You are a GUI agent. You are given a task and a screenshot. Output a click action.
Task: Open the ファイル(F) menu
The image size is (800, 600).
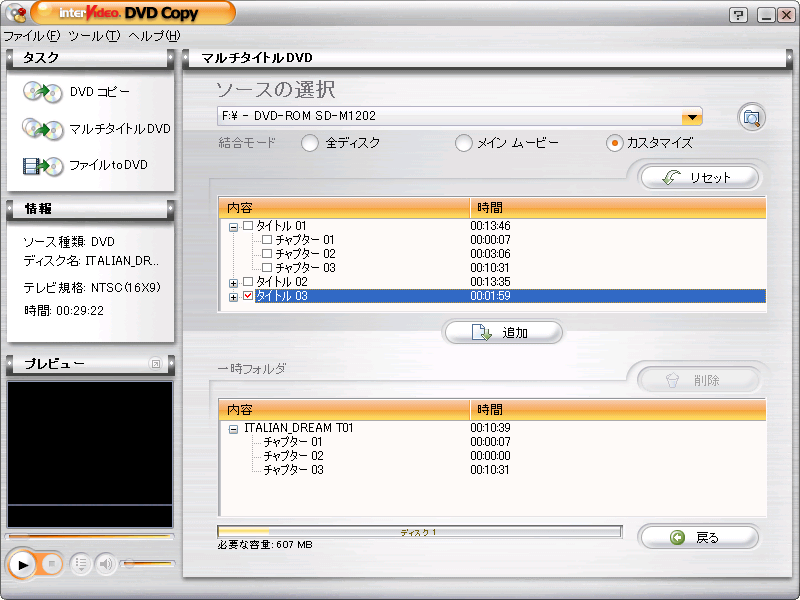click(x=32, y=36)
